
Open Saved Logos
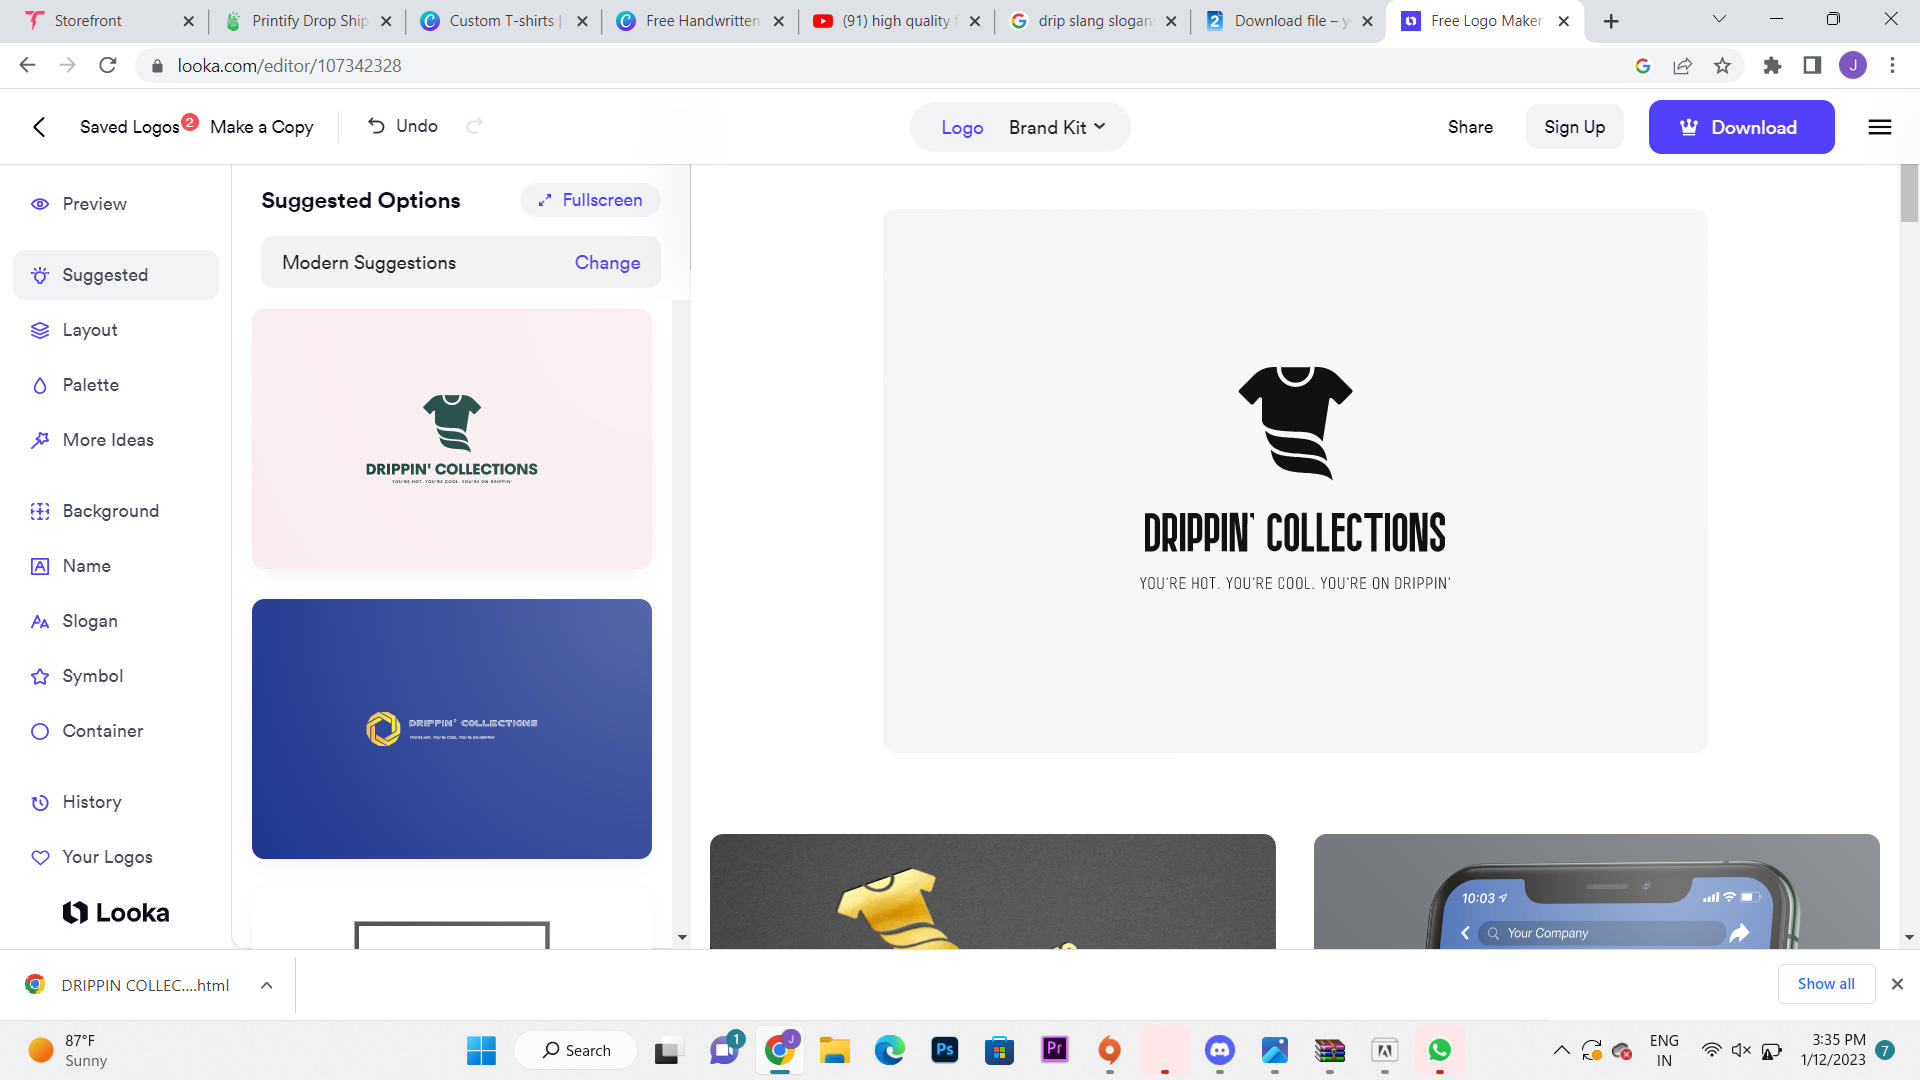130,127
